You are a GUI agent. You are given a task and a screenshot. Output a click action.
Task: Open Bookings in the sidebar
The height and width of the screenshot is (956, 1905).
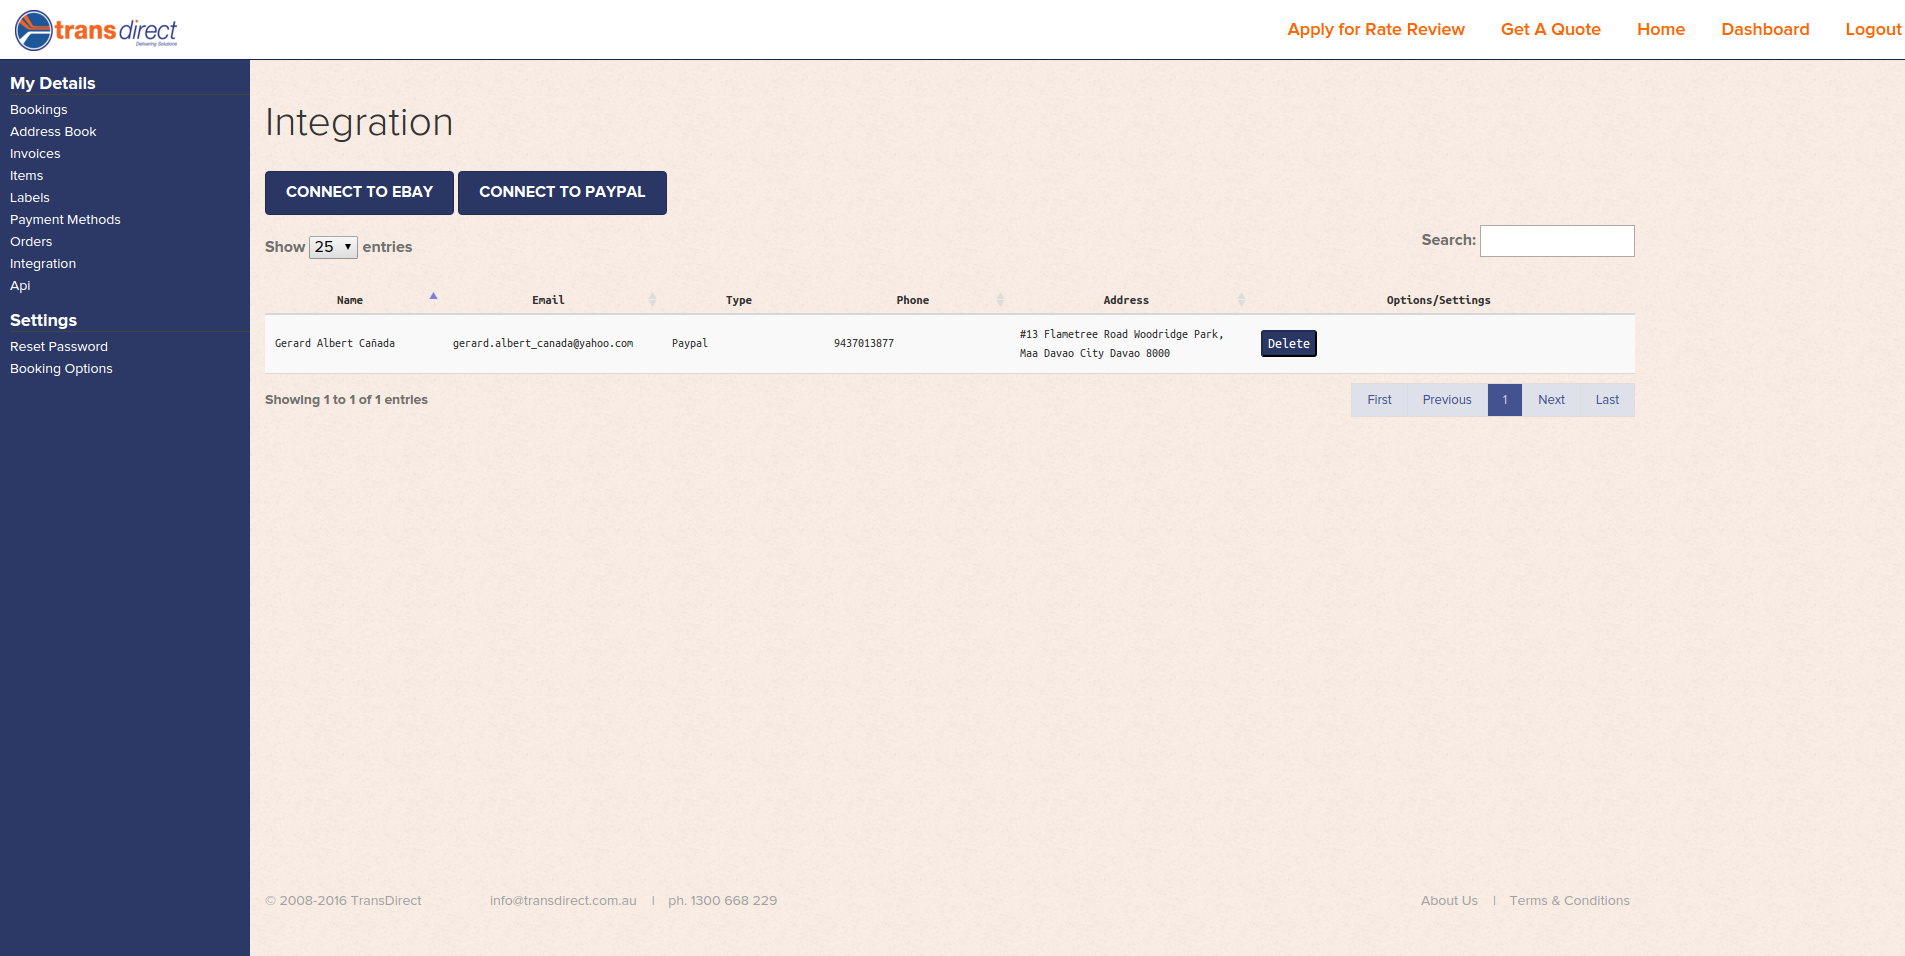[39, 110]
